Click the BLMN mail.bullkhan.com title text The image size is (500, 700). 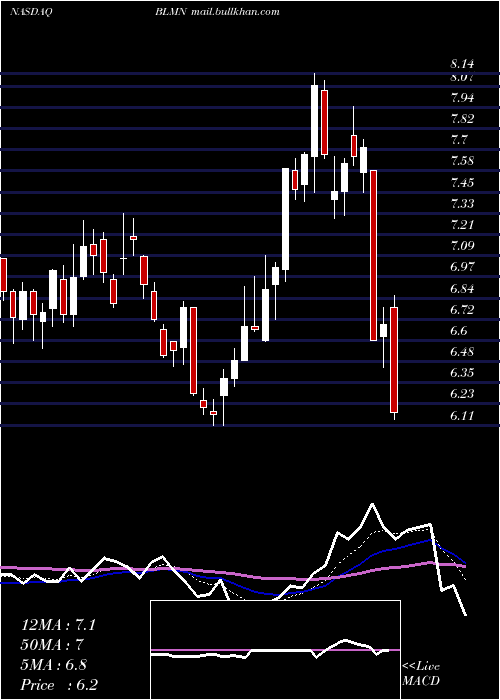pyautogui.click(x=217, y=12)
